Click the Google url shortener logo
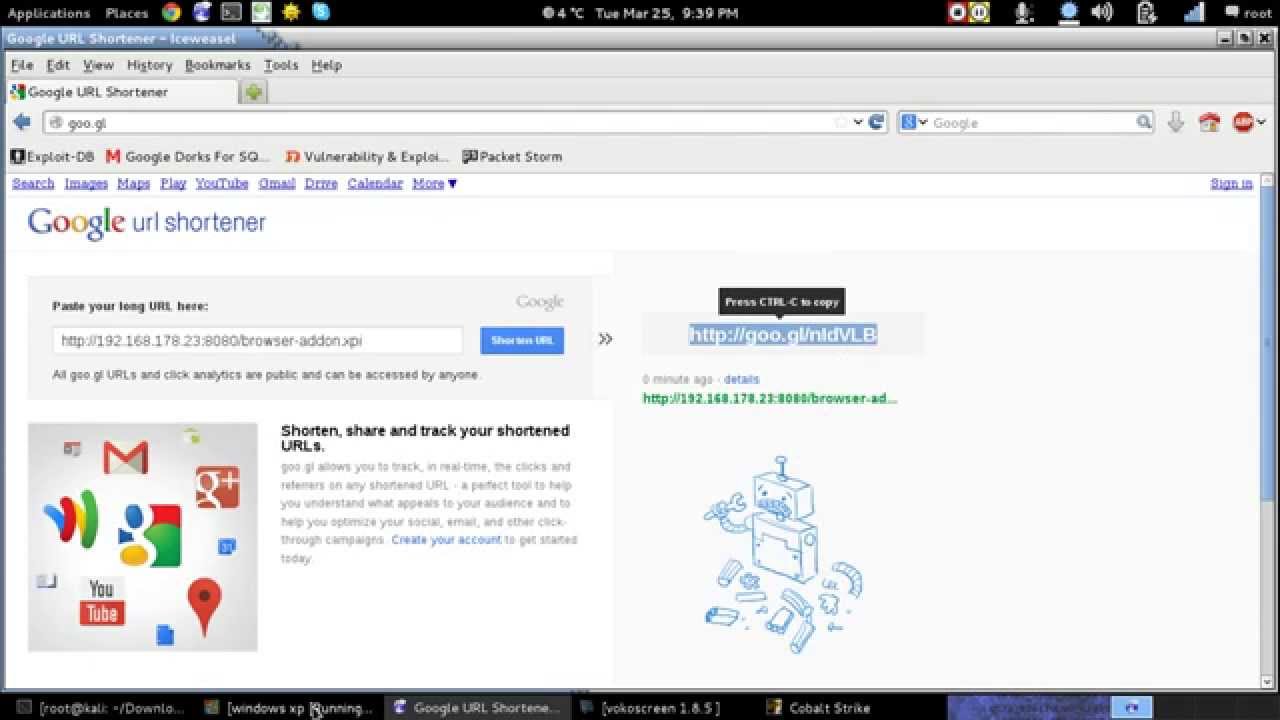 pyautogui.click(x=147, y=222)
